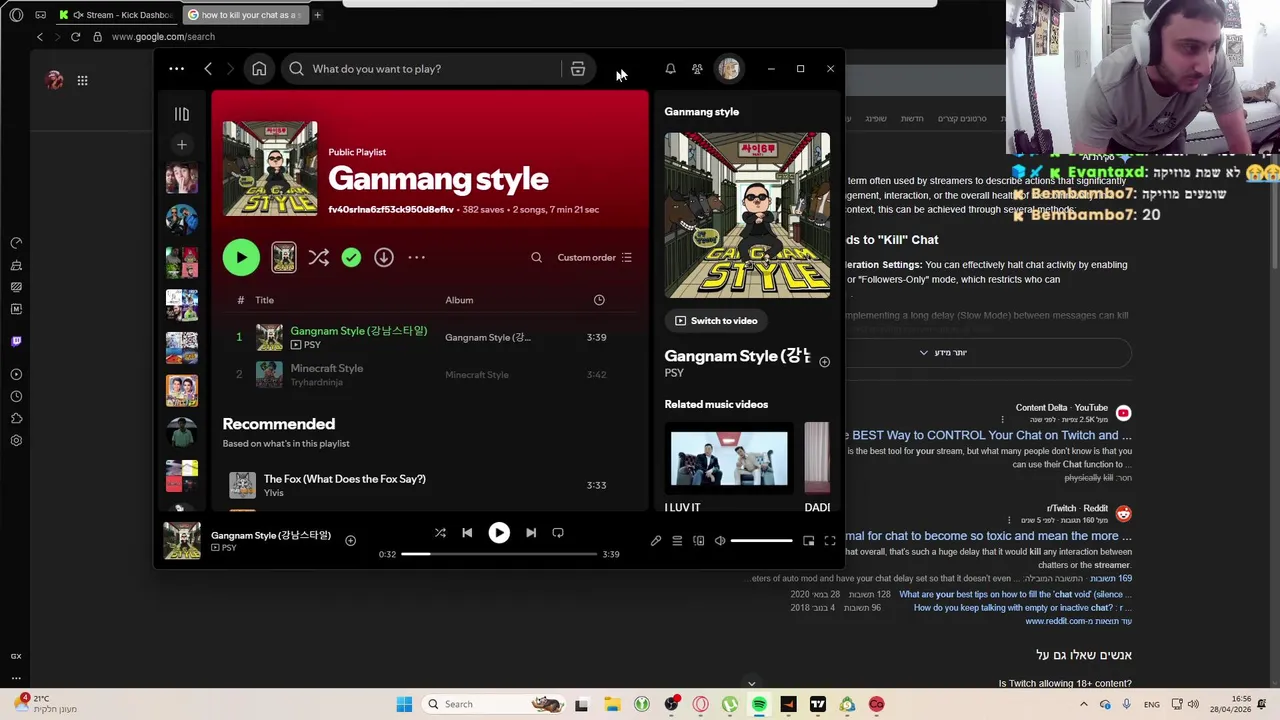Adjust the Spotify volume slider
Viewport: 1280px width, 720px height.
761,541
